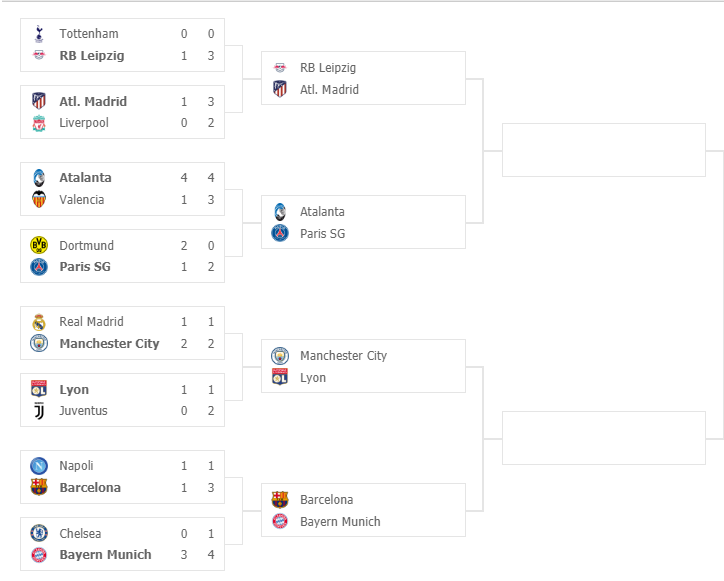724x581 pixels.
Task: Click the Real Madrid crest
Action: pos(39,321)
